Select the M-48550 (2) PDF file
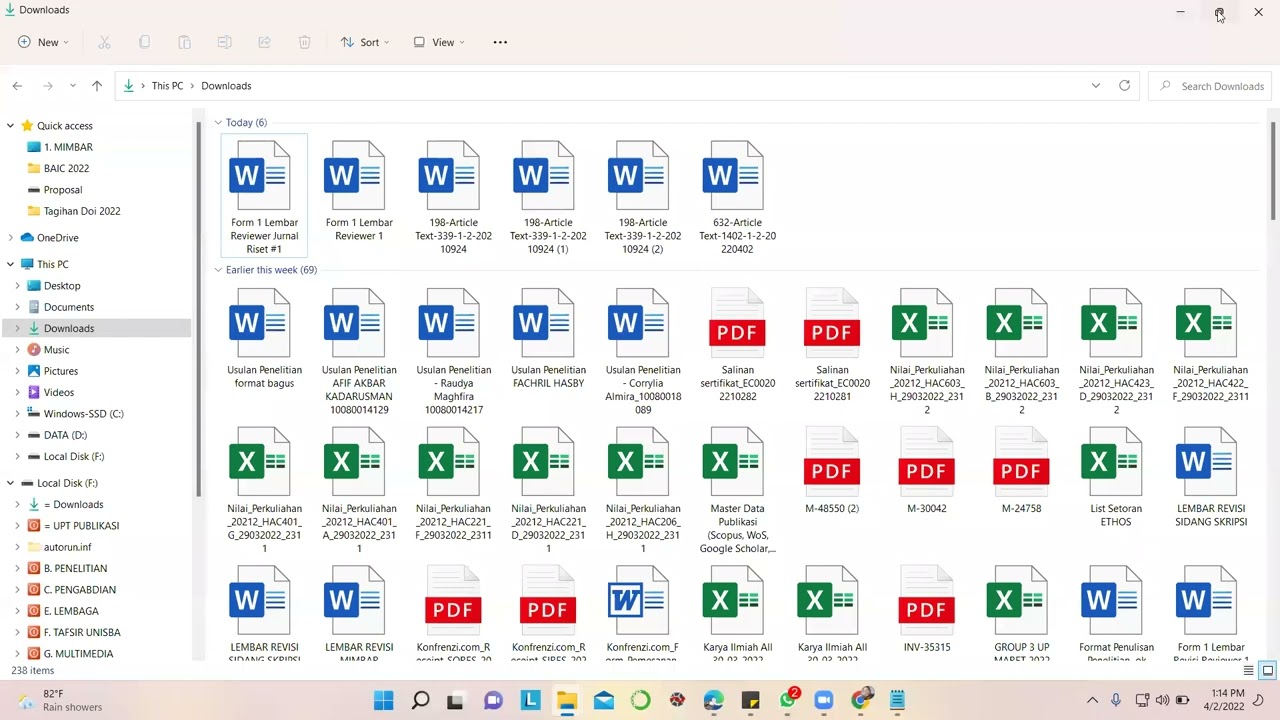This screenshot has height=720, width=1280. 832,471
